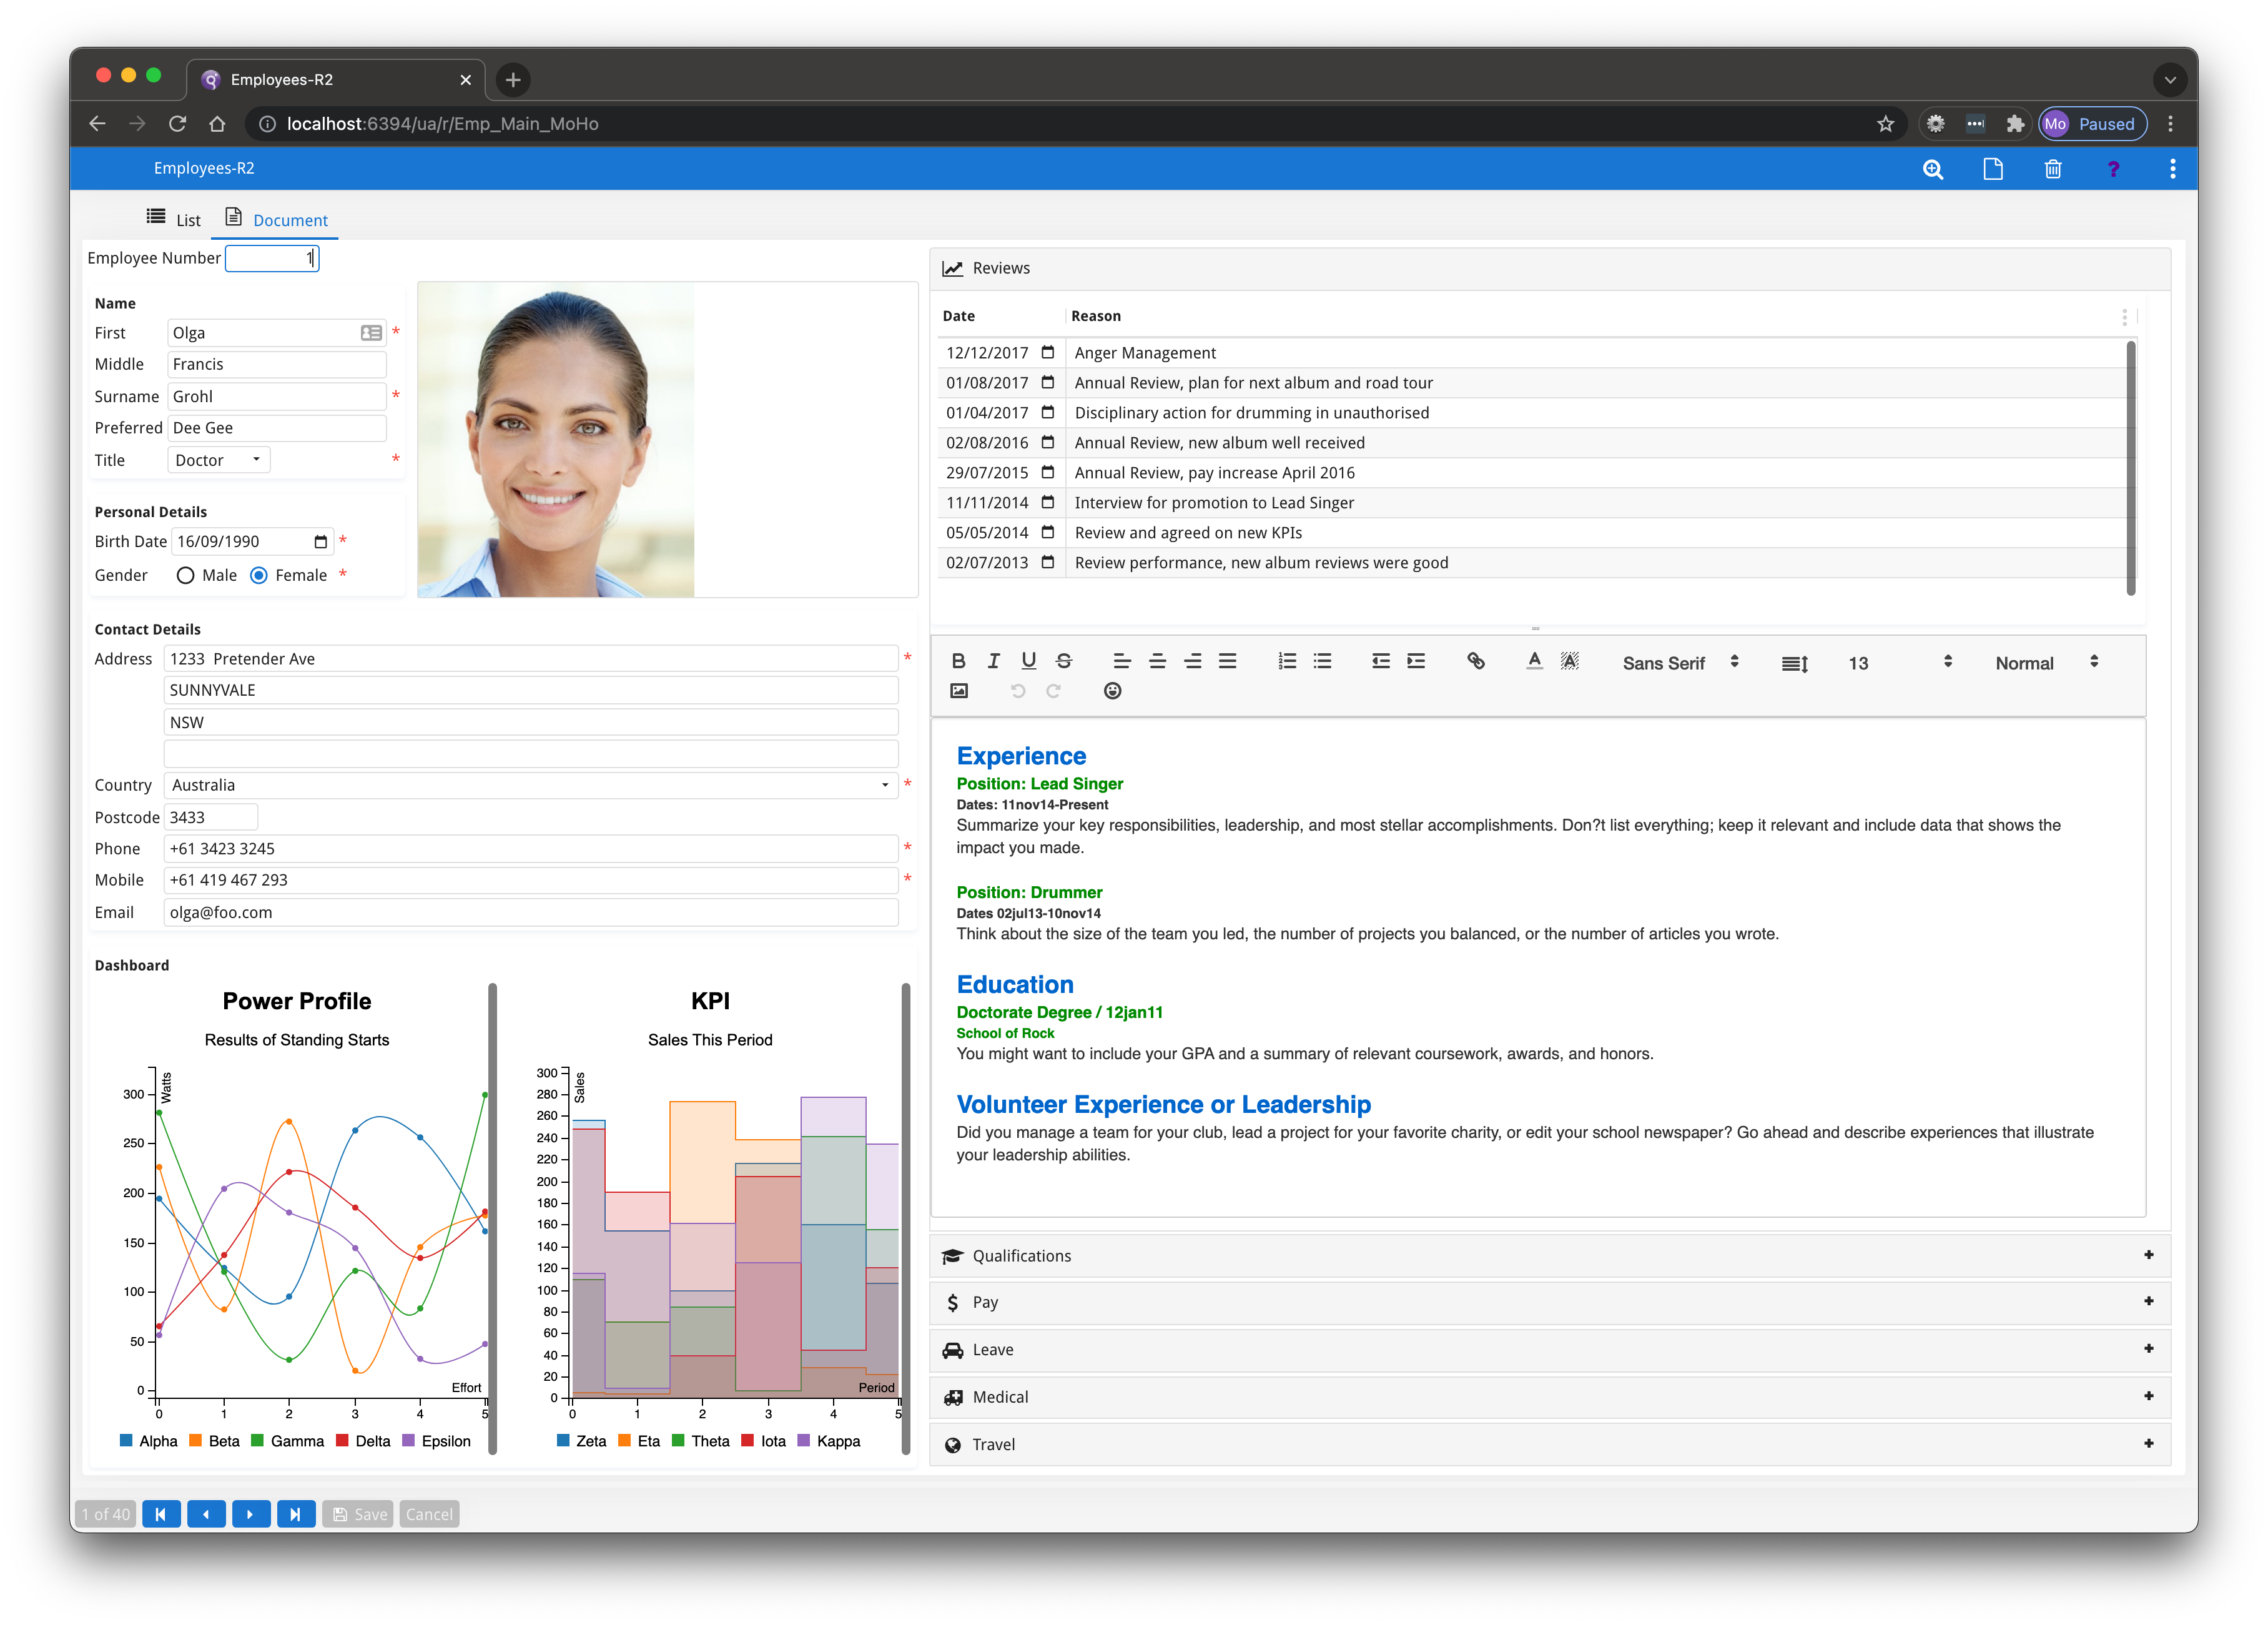The height and width of the screenshot is (1625, 2268).
Task: Expand the Qualifications section
Action: [x=2148, y=1255]
